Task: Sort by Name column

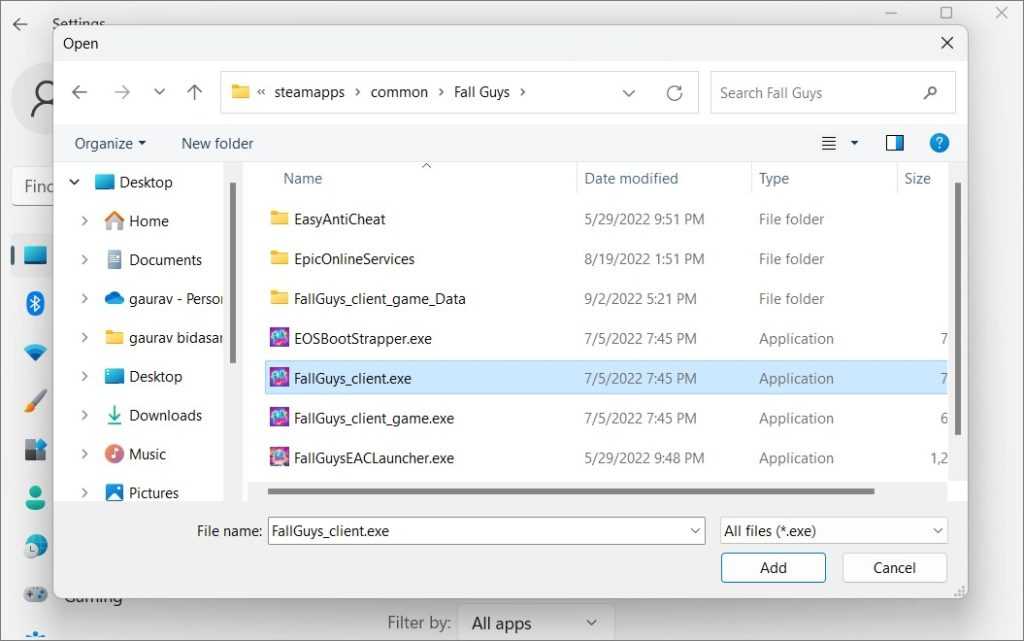Action: pos(302,178)
